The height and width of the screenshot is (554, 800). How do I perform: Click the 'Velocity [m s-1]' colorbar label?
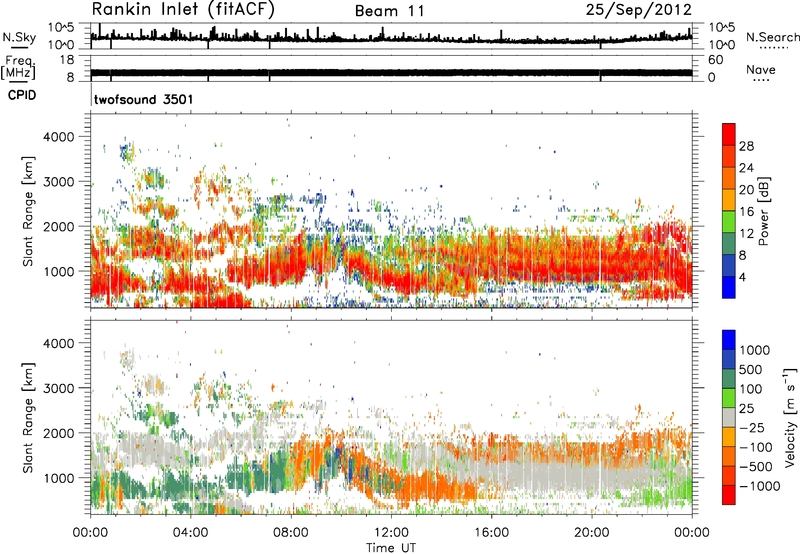790,417
